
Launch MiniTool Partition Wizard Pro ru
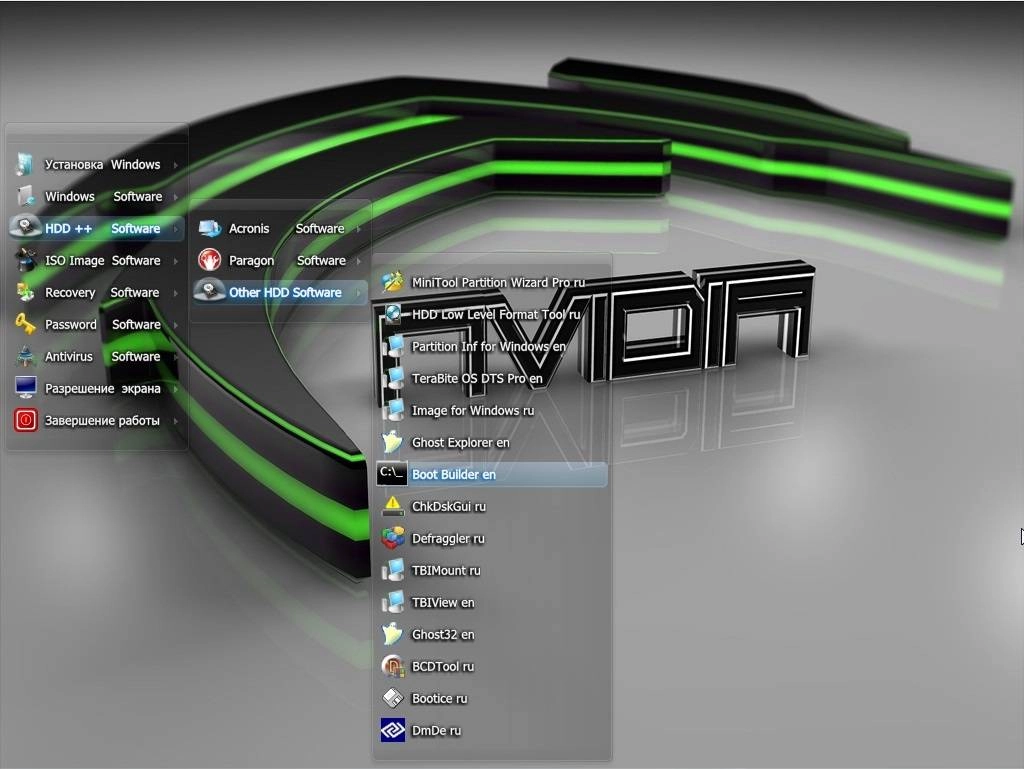pos(492,282)
